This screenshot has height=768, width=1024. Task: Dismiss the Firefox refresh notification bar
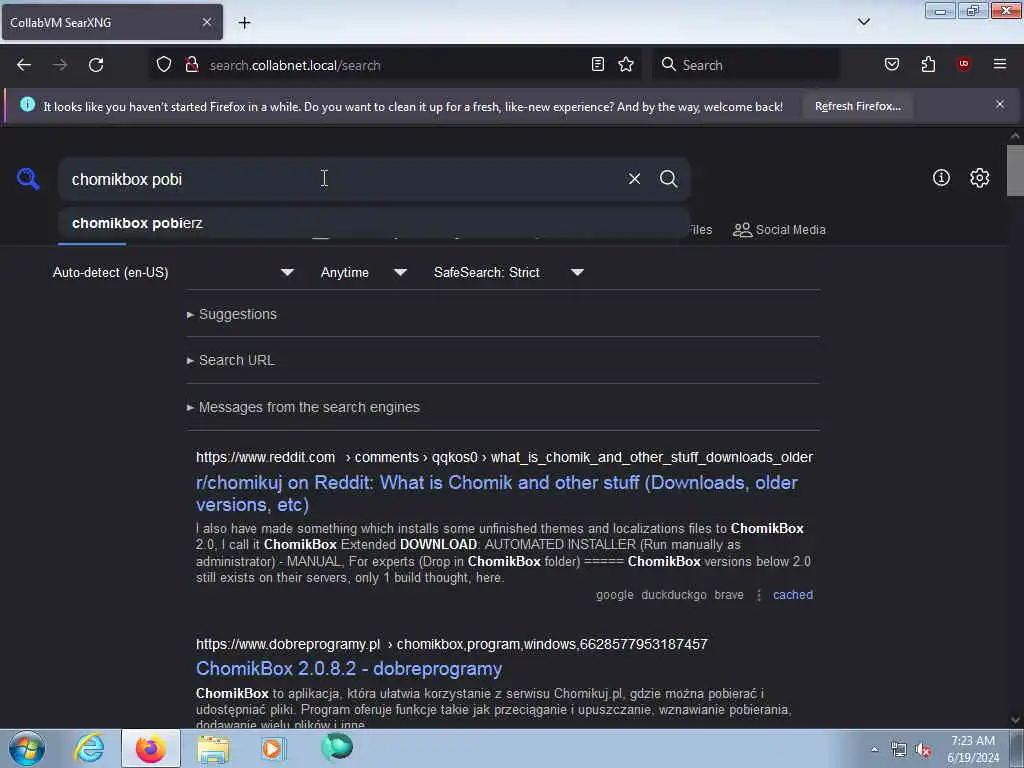(x=1000, y=104)
